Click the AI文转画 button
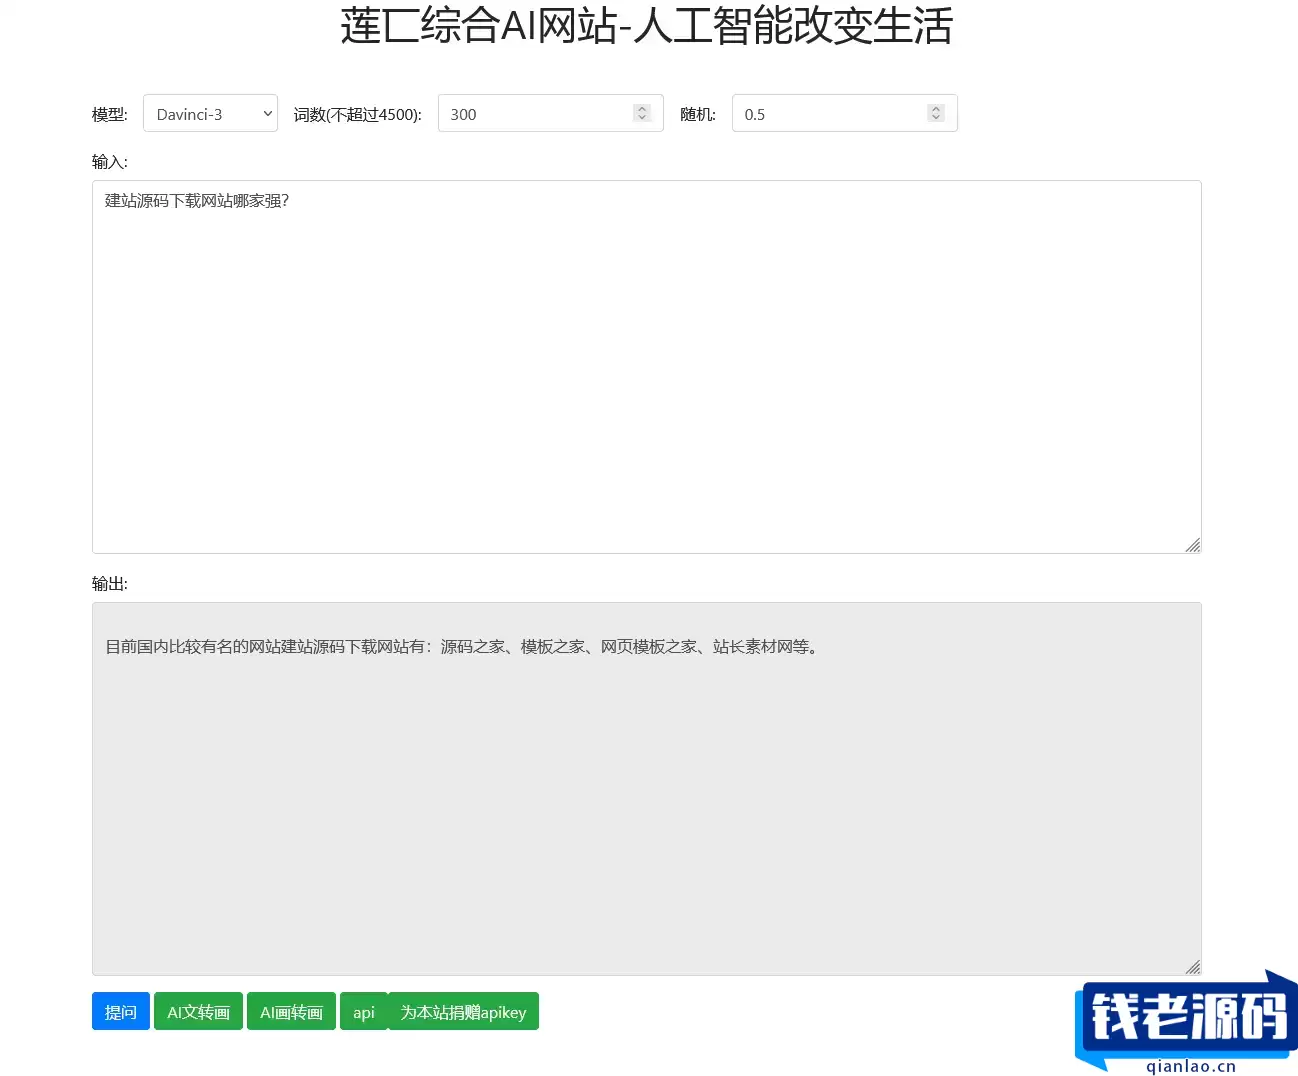 point(198,1011)
